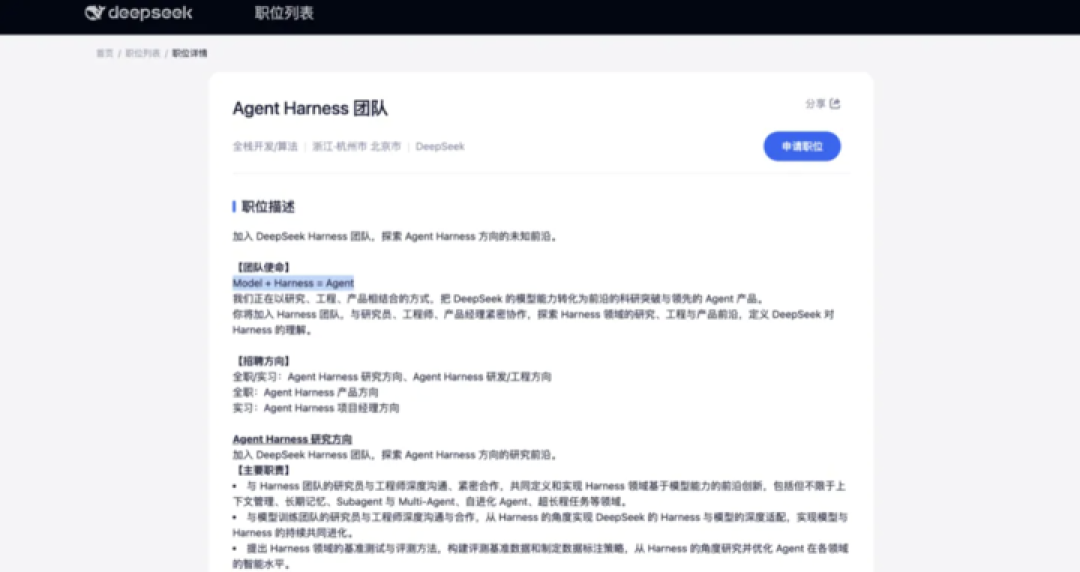The height and width of the screenshot is (572, 1080).
Task: Open 职位列表 in the breadcrumb
Action: [x=143, y=53]
